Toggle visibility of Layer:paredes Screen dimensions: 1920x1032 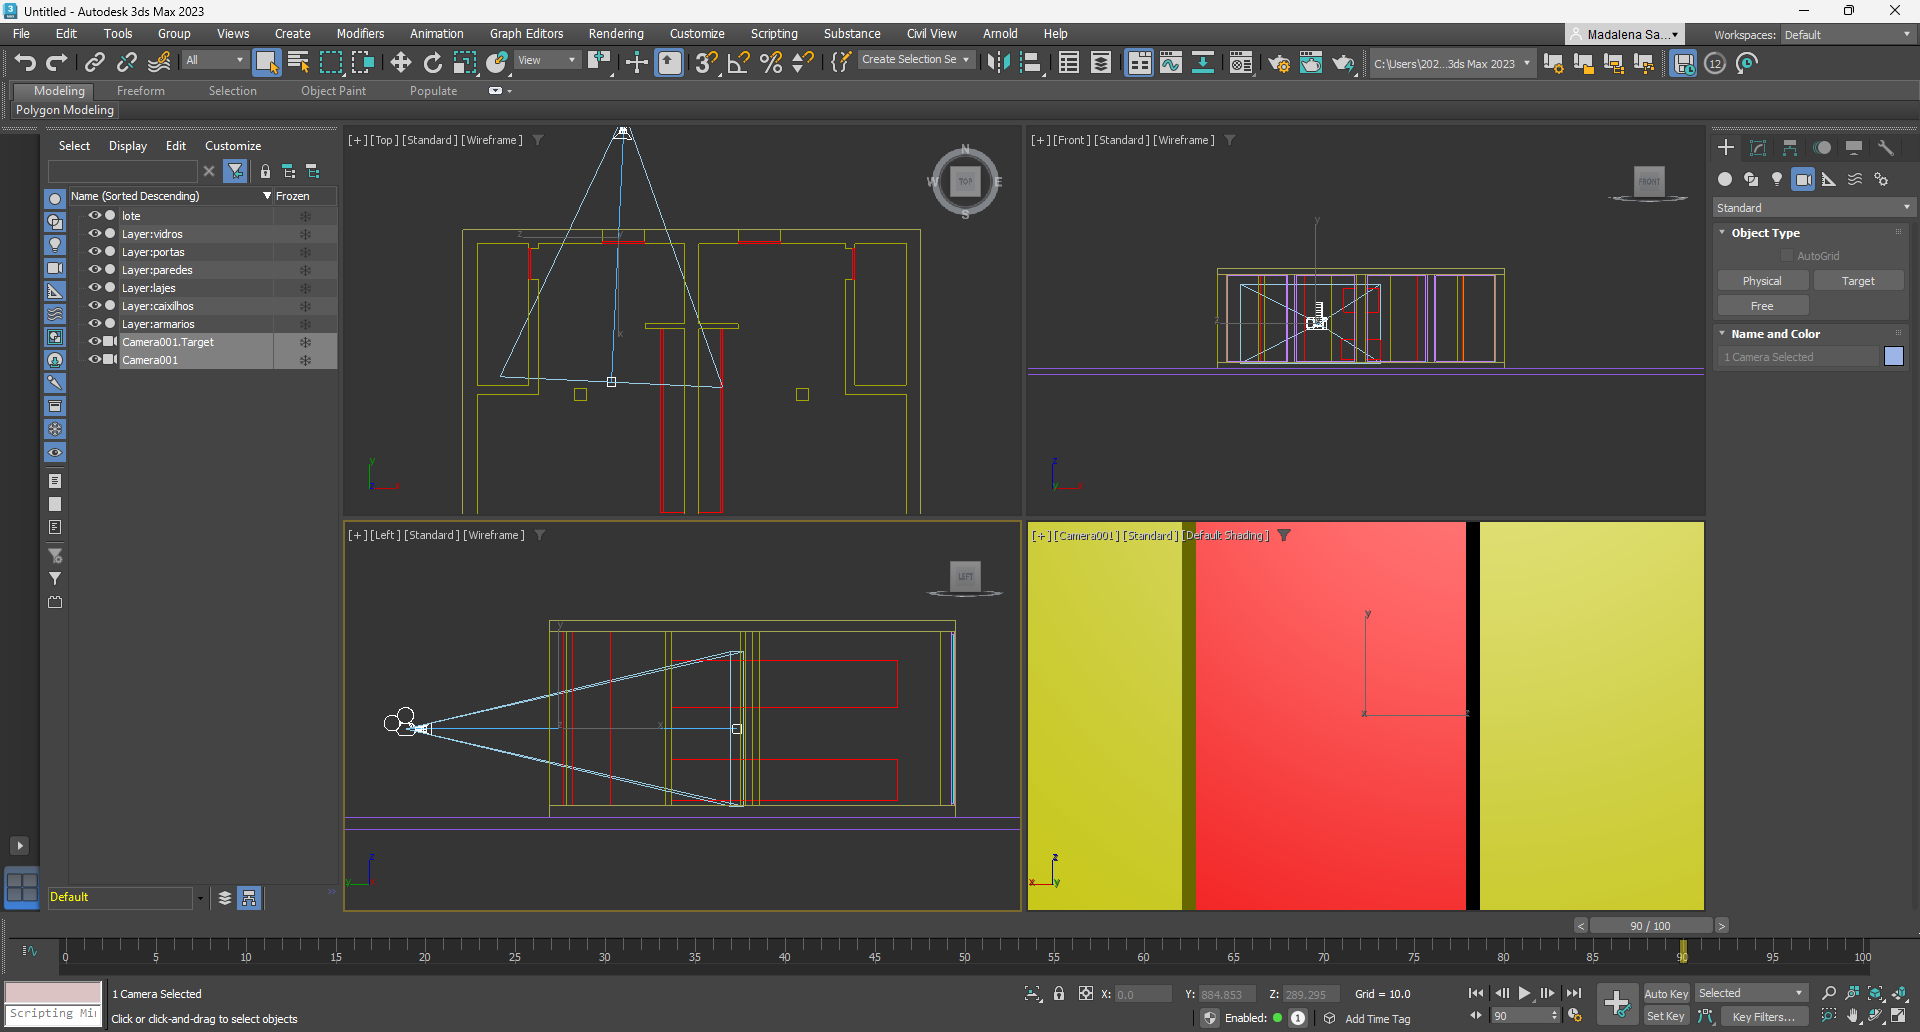pyautogui.click(x=95, y=270)
